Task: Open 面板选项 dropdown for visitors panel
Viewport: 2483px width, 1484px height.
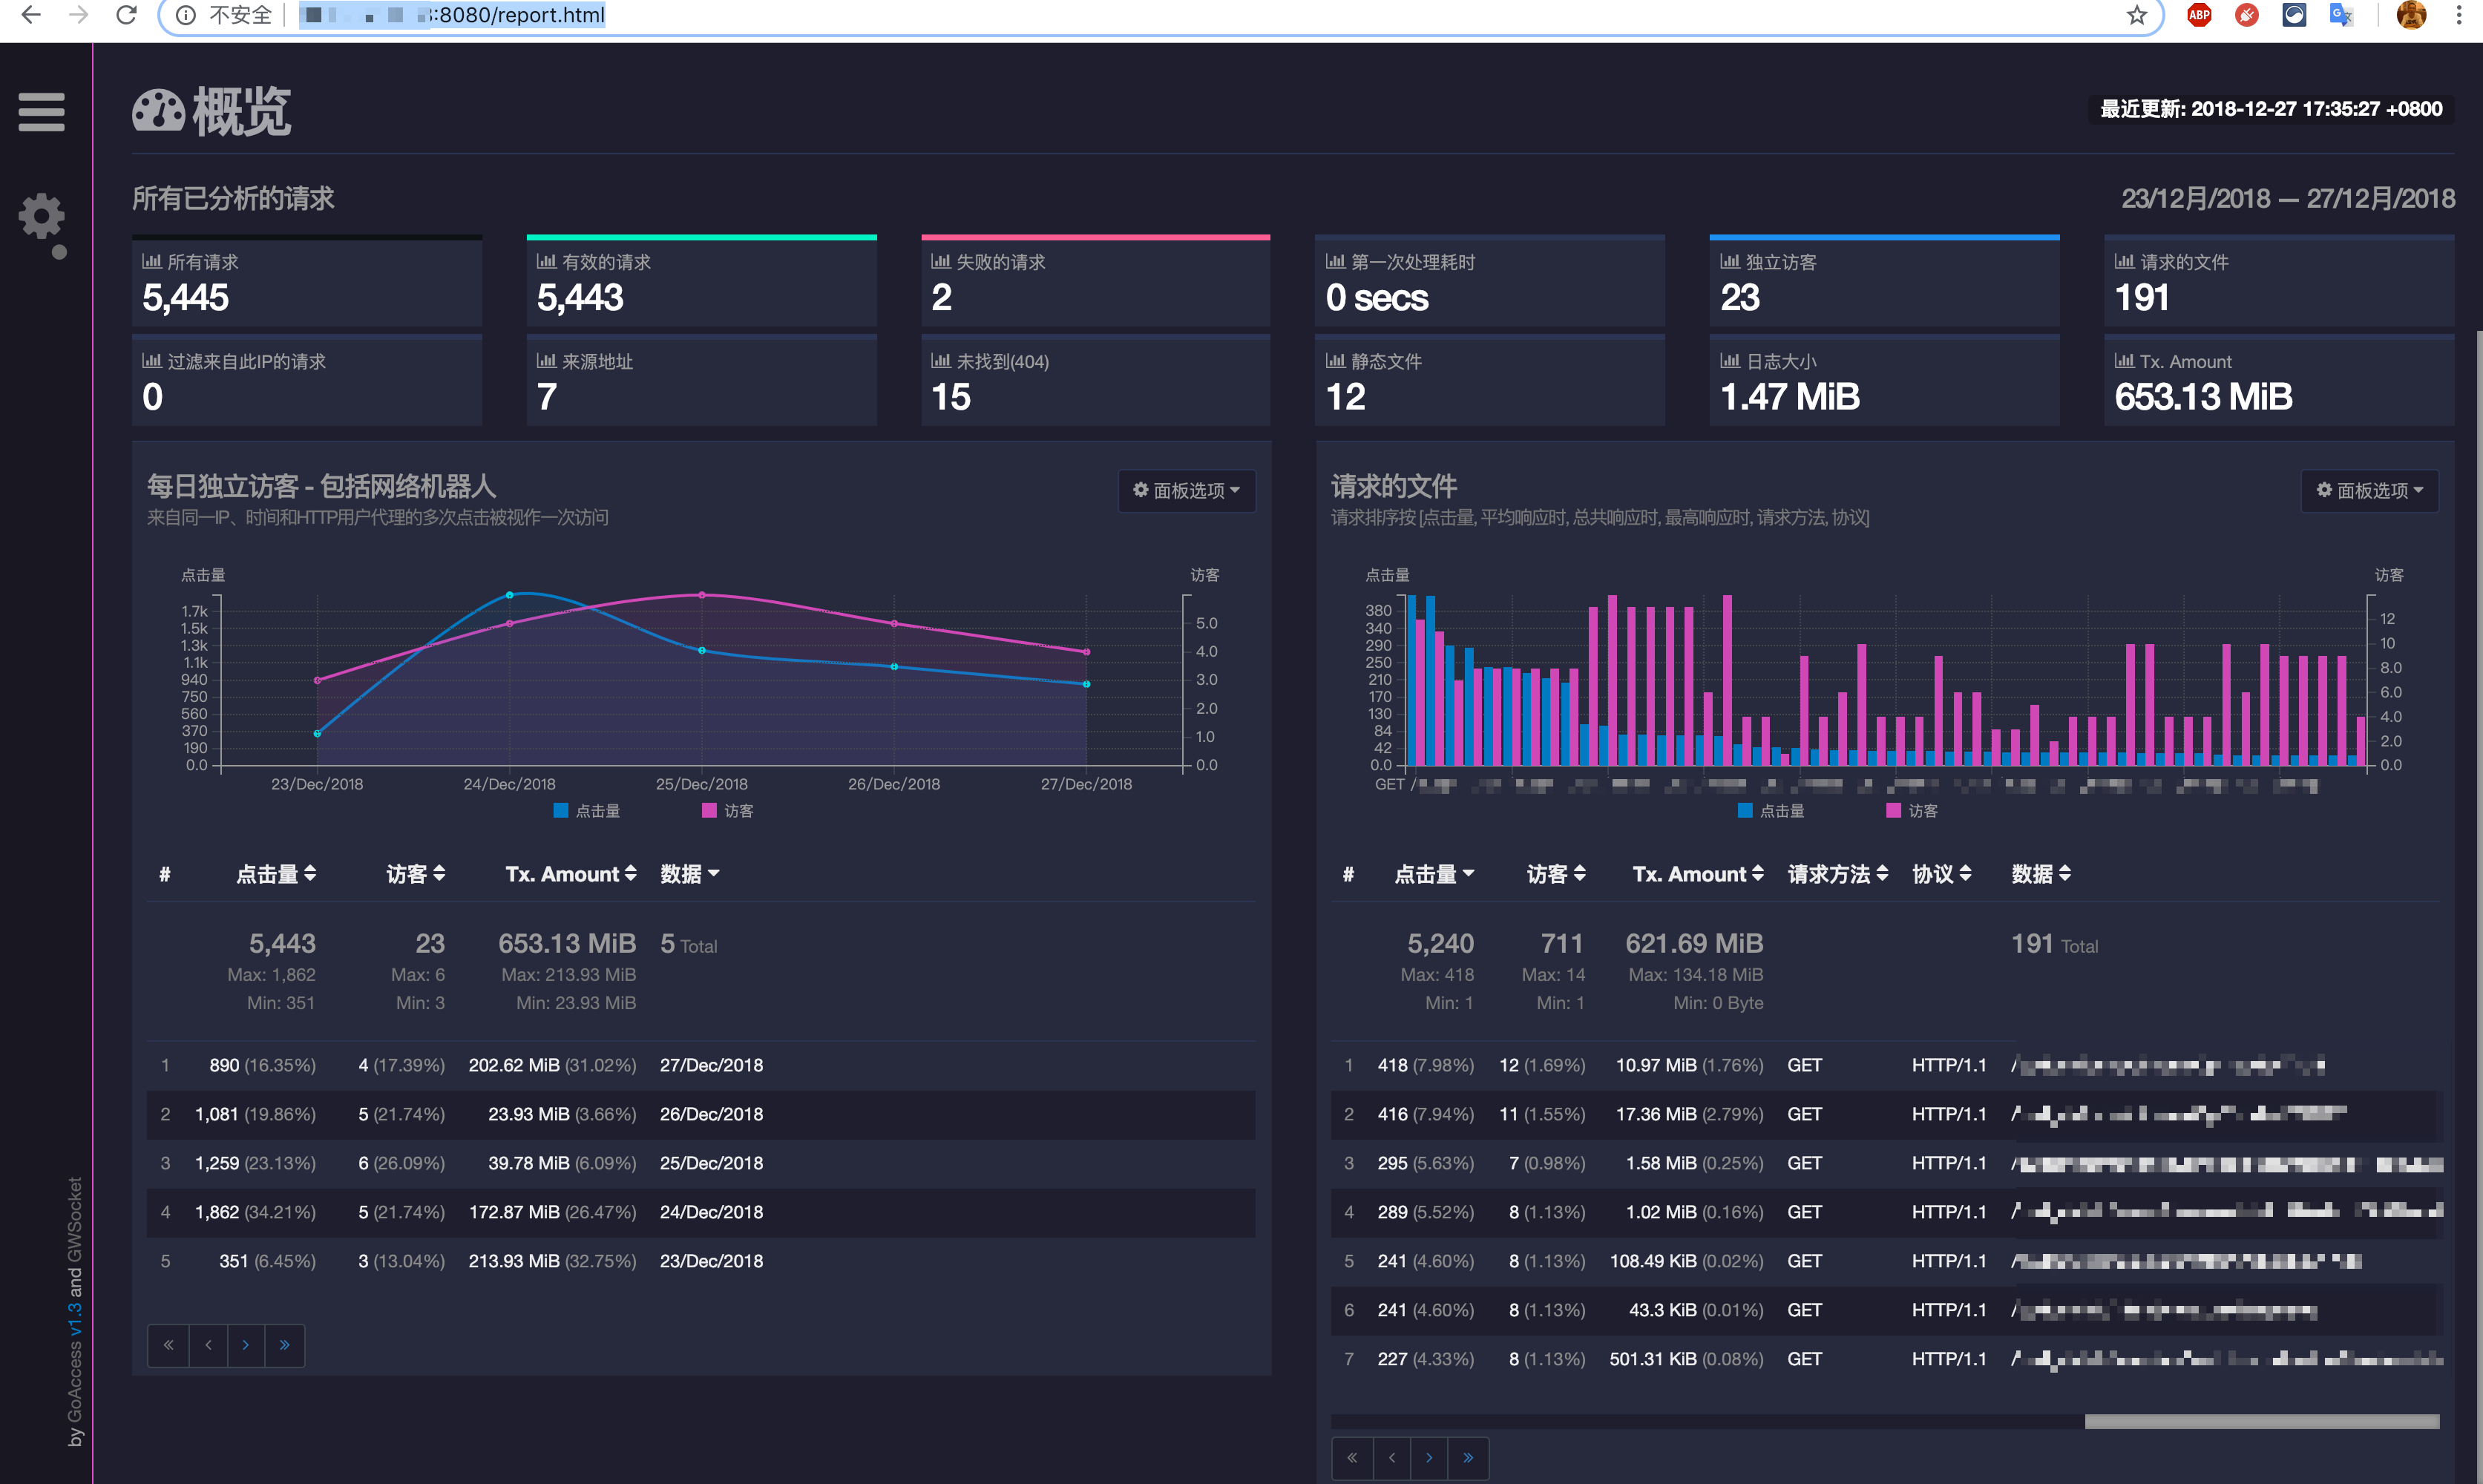Action: 1187,491
